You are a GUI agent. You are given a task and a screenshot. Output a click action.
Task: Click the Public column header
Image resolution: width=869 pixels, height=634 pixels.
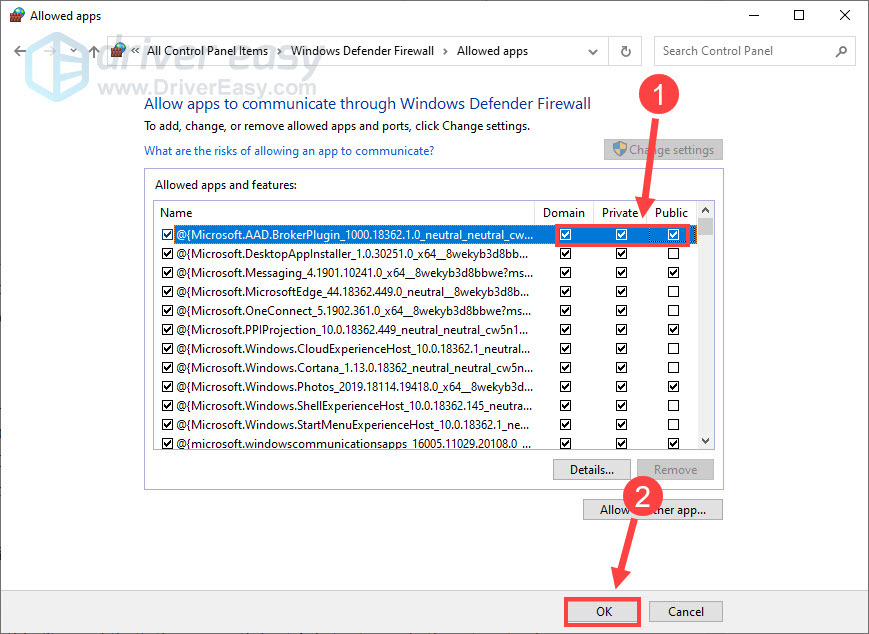pos(671,213)
